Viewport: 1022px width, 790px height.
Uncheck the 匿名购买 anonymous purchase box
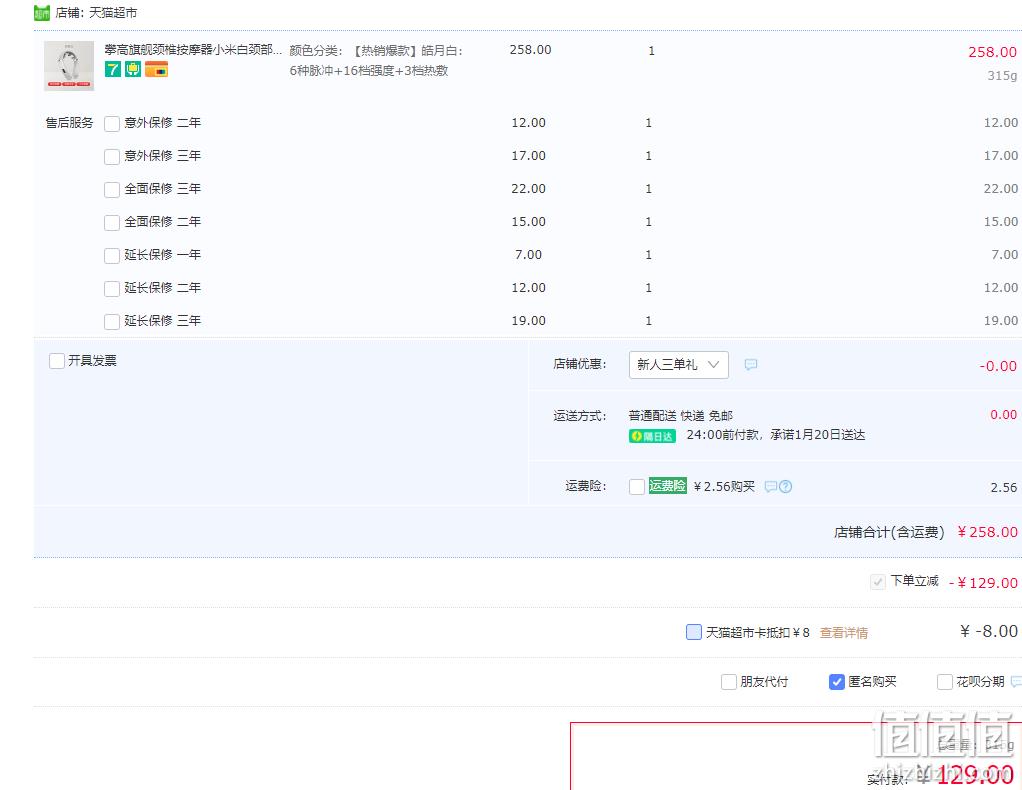[x=837, y=682]
